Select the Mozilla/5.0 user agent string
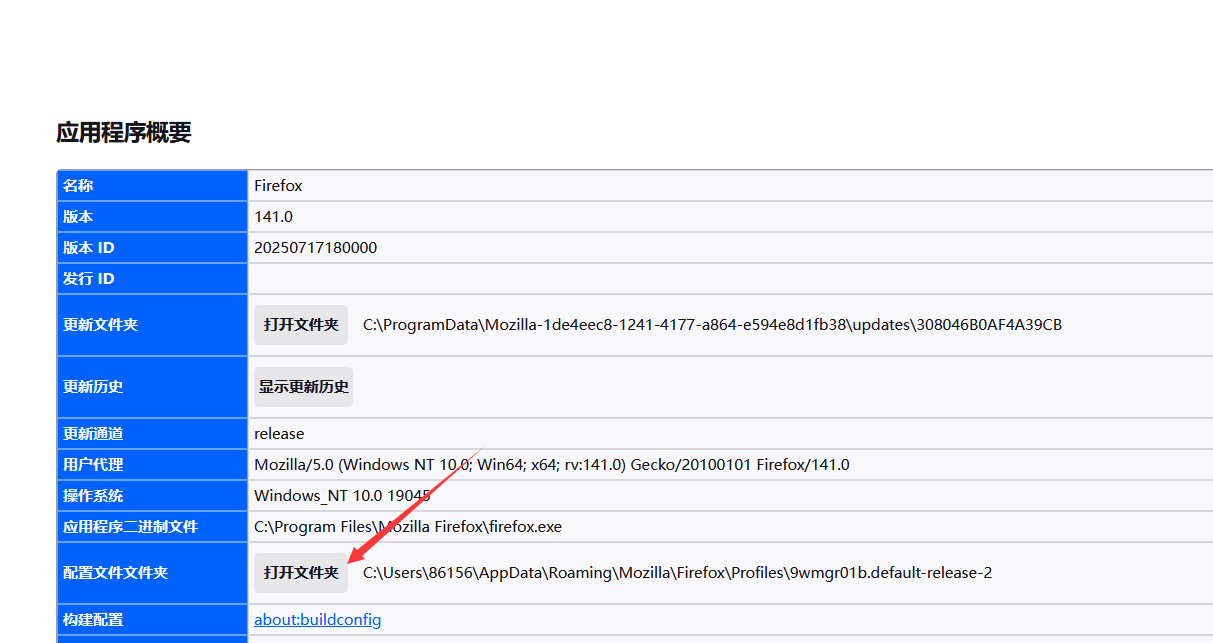The width and height of the screenshot is (1213, 643). (x=552, y=465)
